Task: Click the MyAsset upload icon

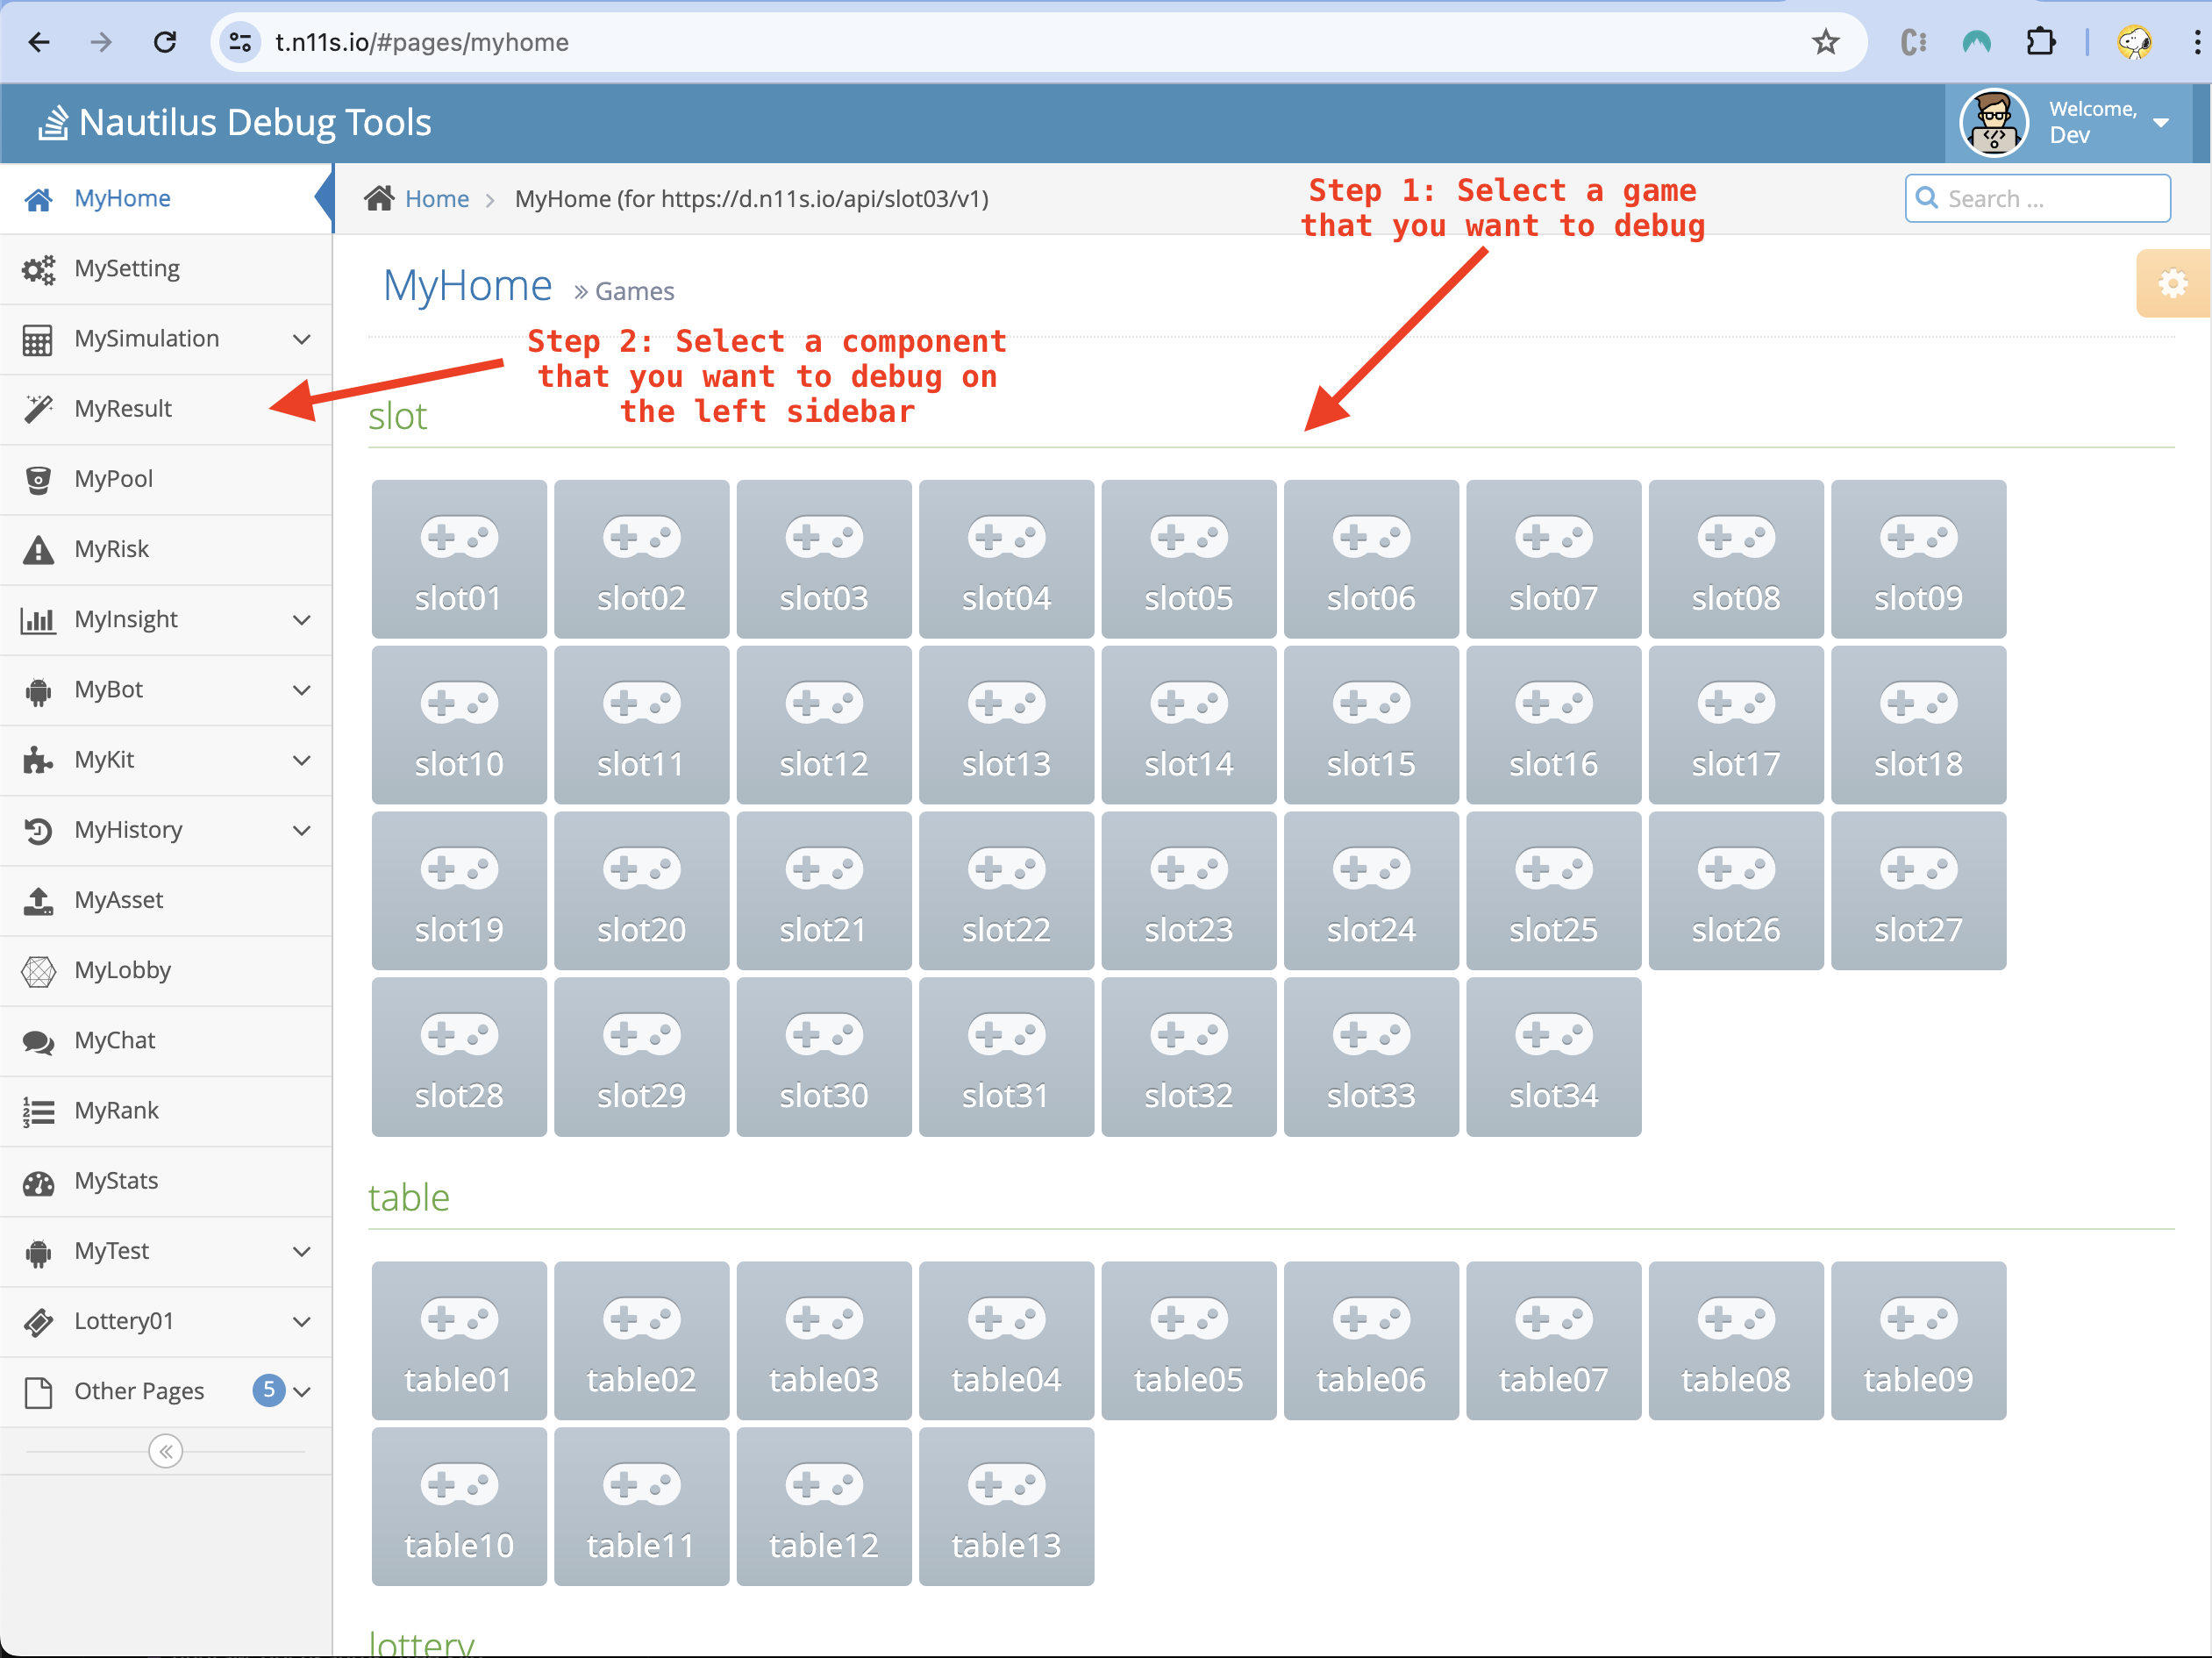Action: [x=38, y=901]
